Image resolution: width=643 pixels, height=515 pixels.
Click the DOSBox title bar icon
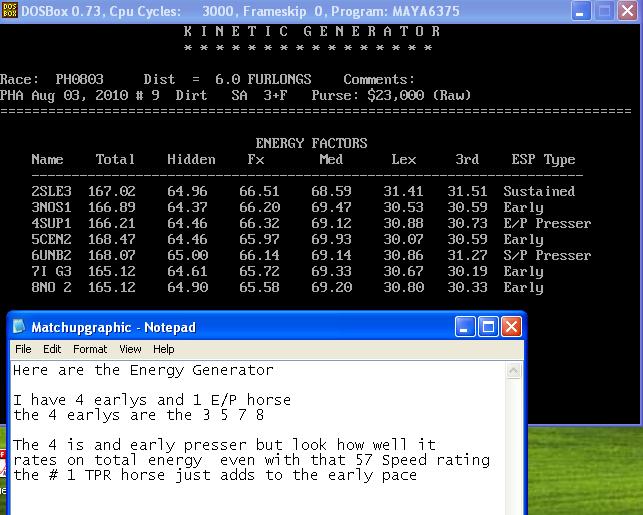coord(9,10)
